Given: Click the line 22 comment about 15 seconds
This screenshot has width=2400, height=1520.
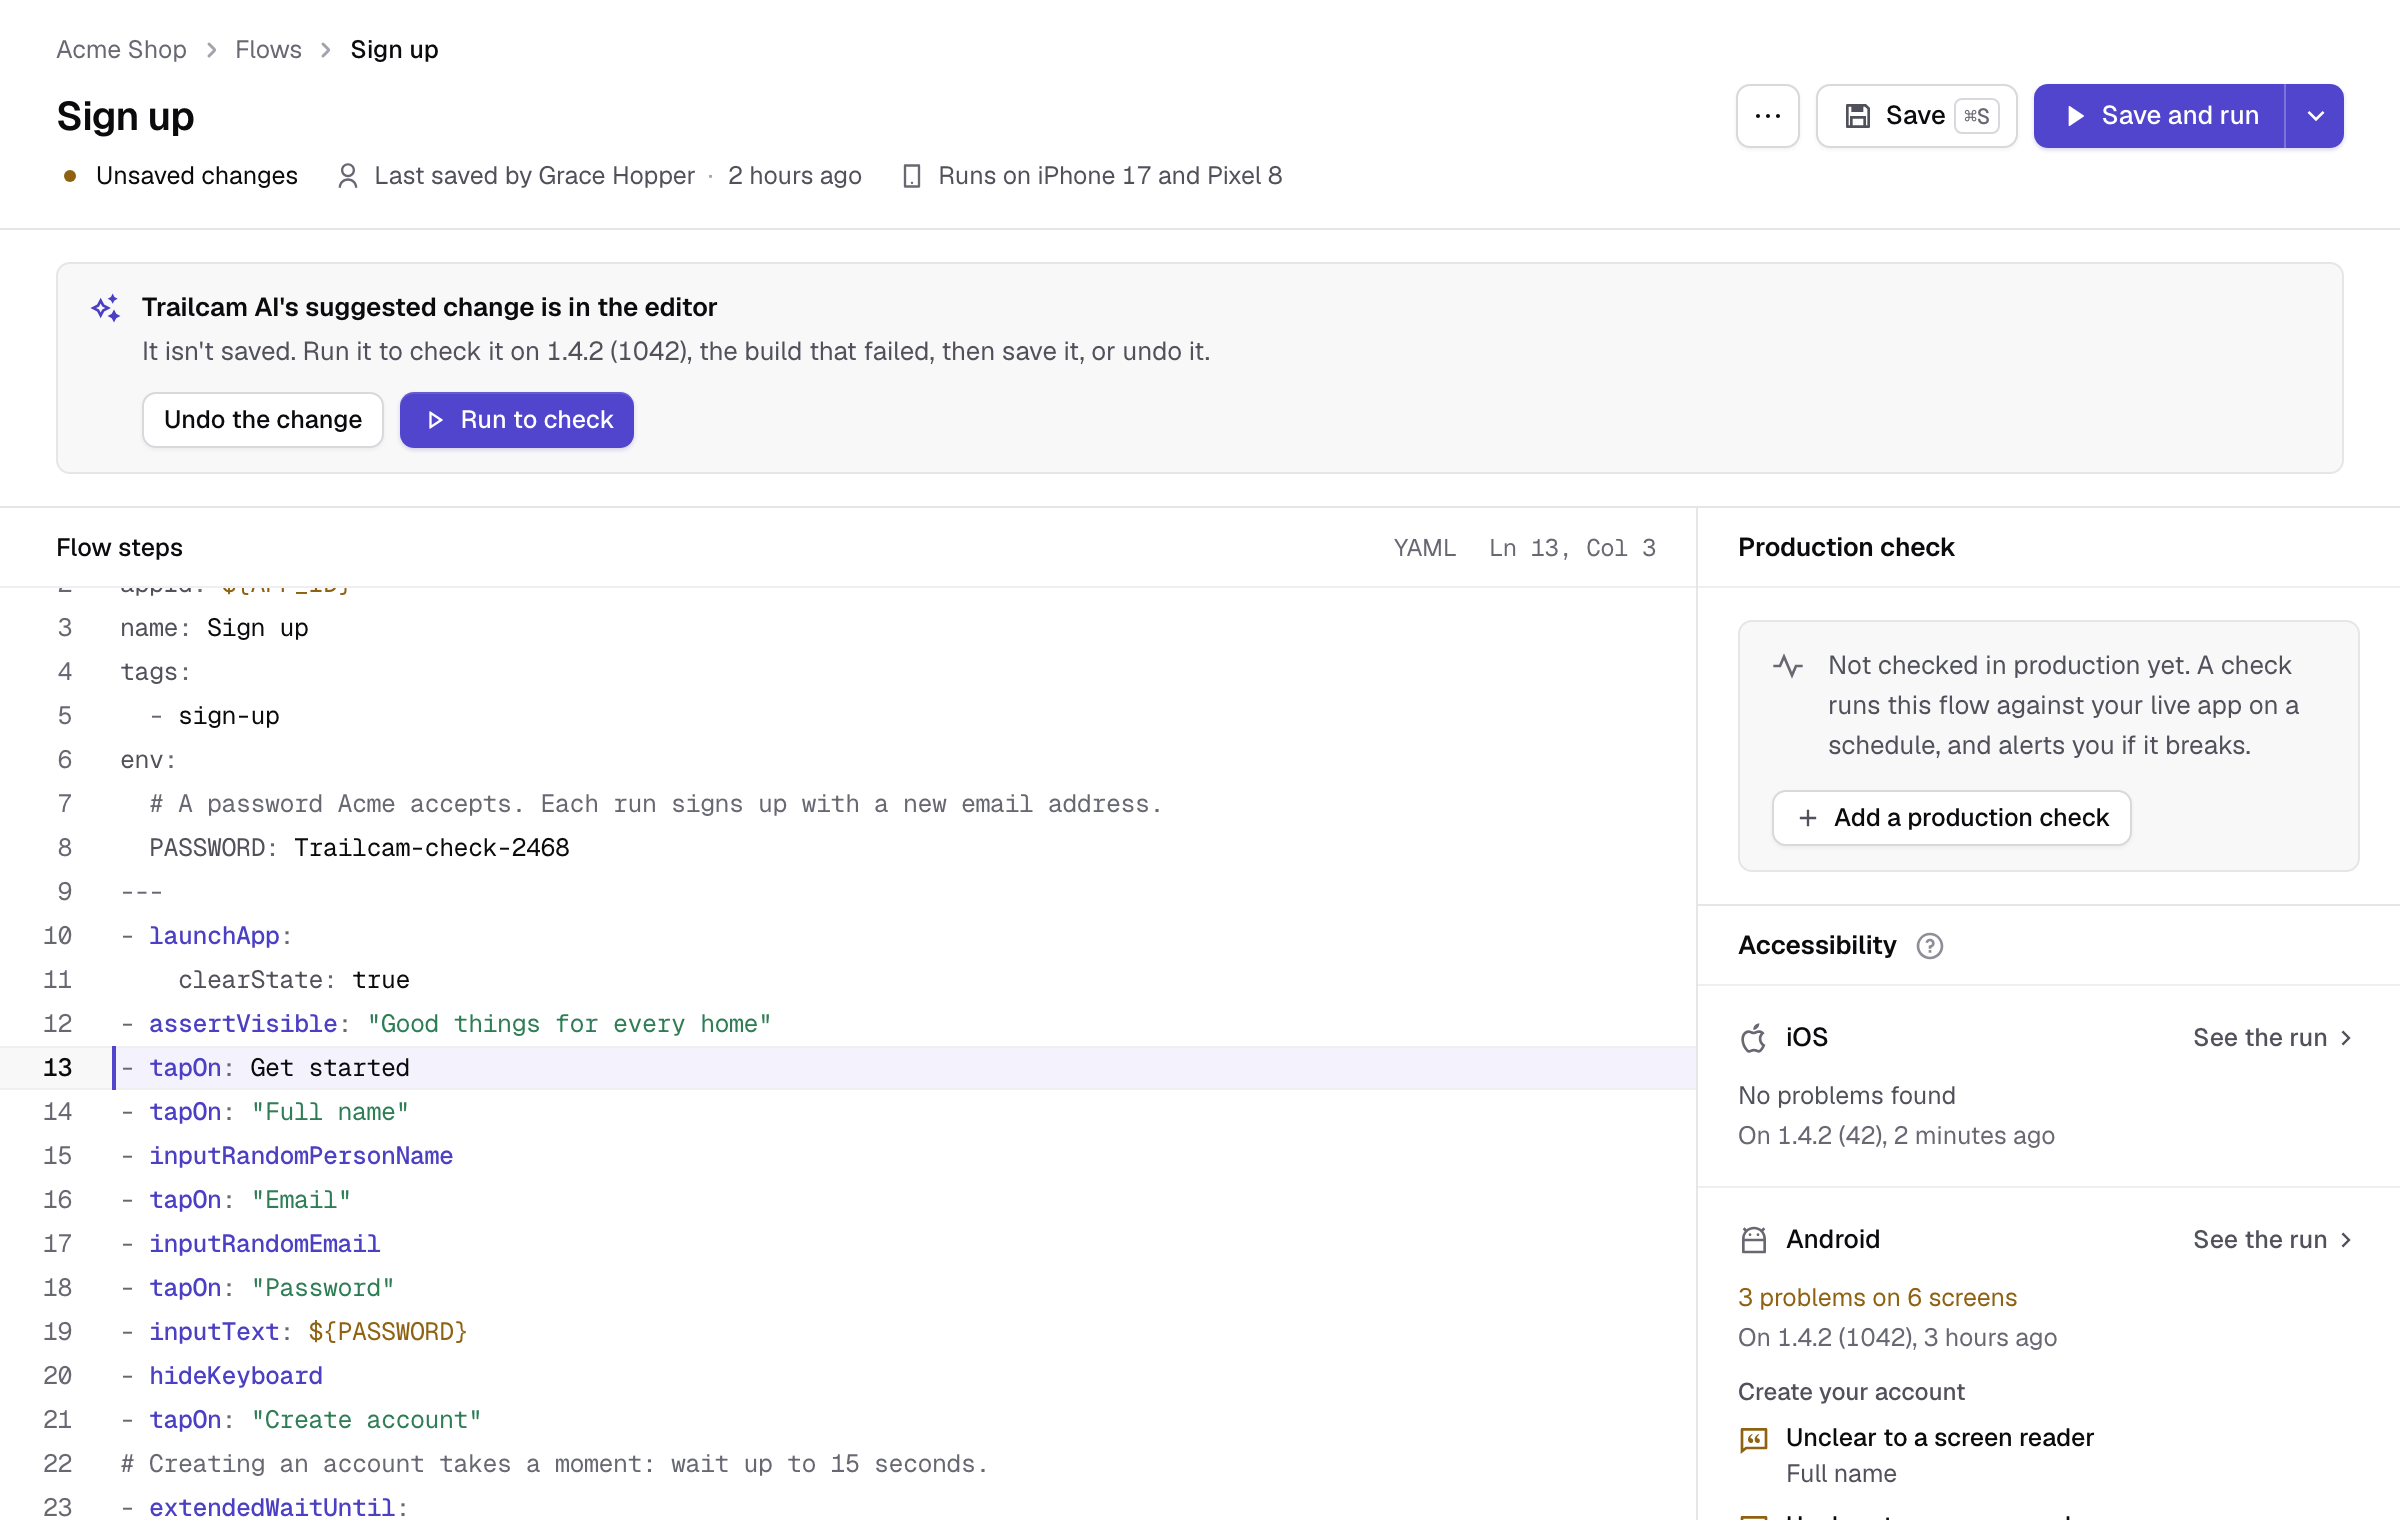Looking at the screenshot, I should [554, 1464].
